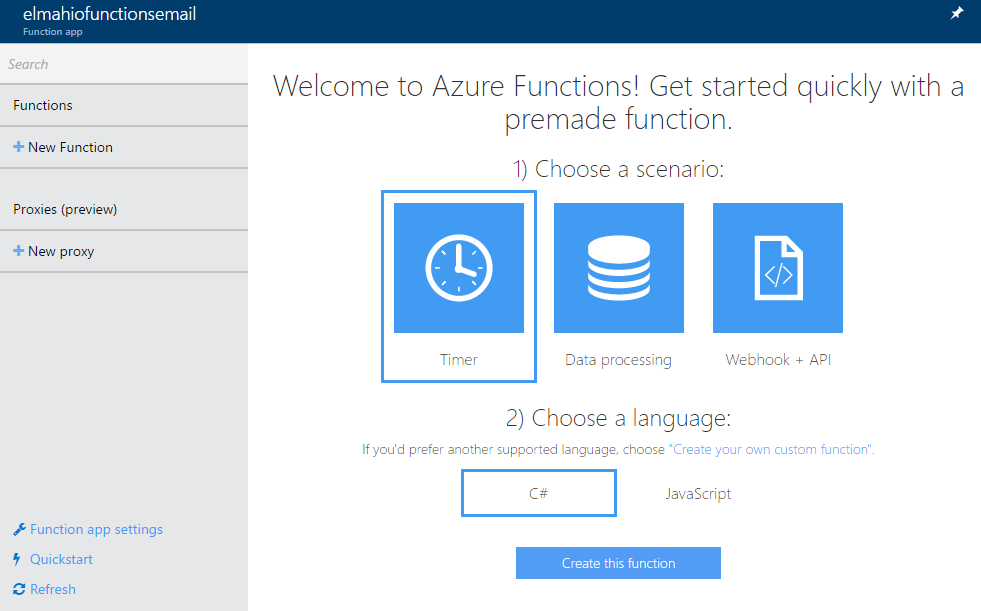Click inside the Search field

[x=100, y=64]
